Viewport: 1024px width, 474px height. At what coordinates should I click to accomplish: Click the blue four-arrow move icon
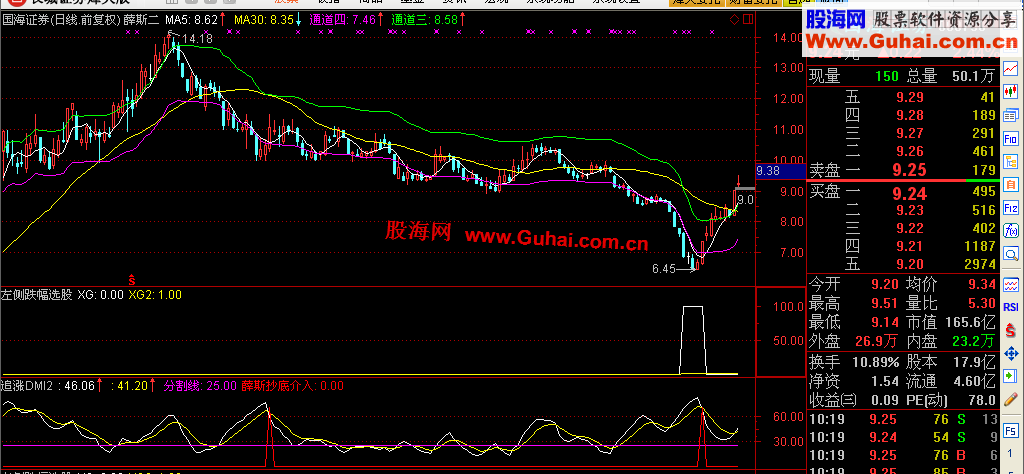1011,353
